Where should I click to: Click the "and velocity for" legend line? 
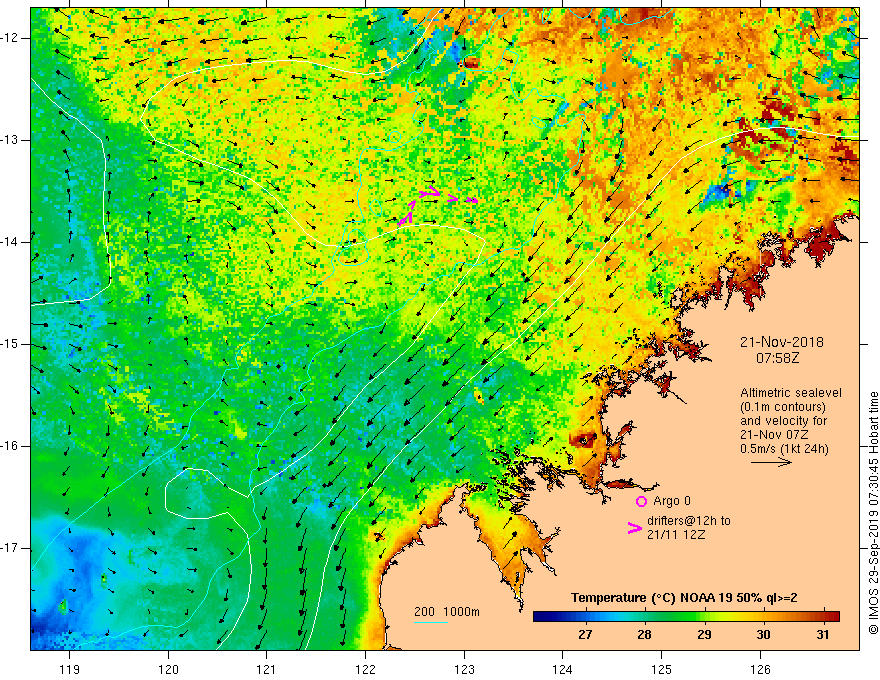(783, 421)
